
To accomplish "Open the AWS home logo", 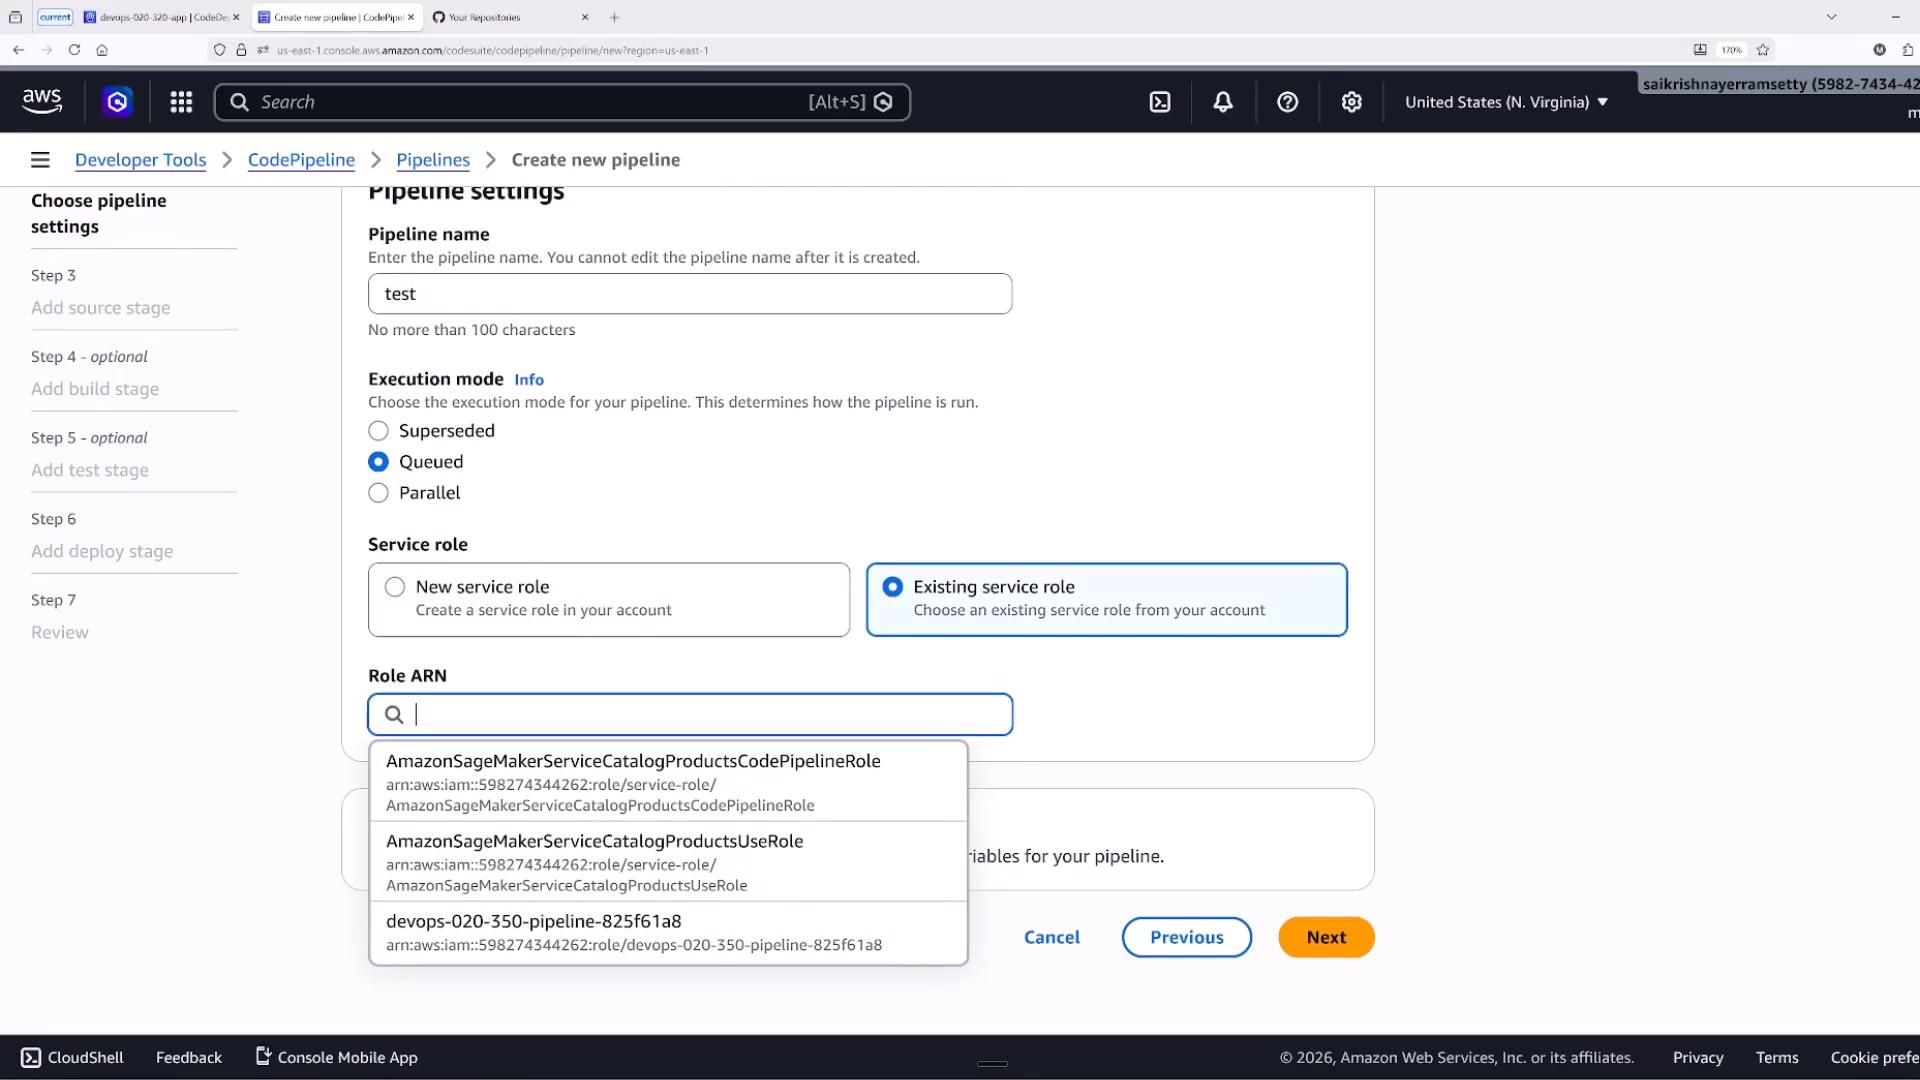I will pos(42,102).
